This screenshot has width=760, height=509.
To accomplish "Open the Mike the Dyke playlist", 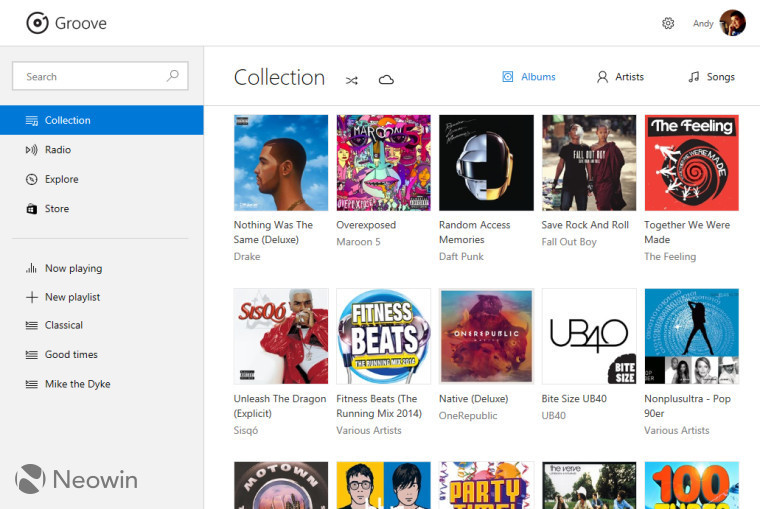I will [102, 384].
